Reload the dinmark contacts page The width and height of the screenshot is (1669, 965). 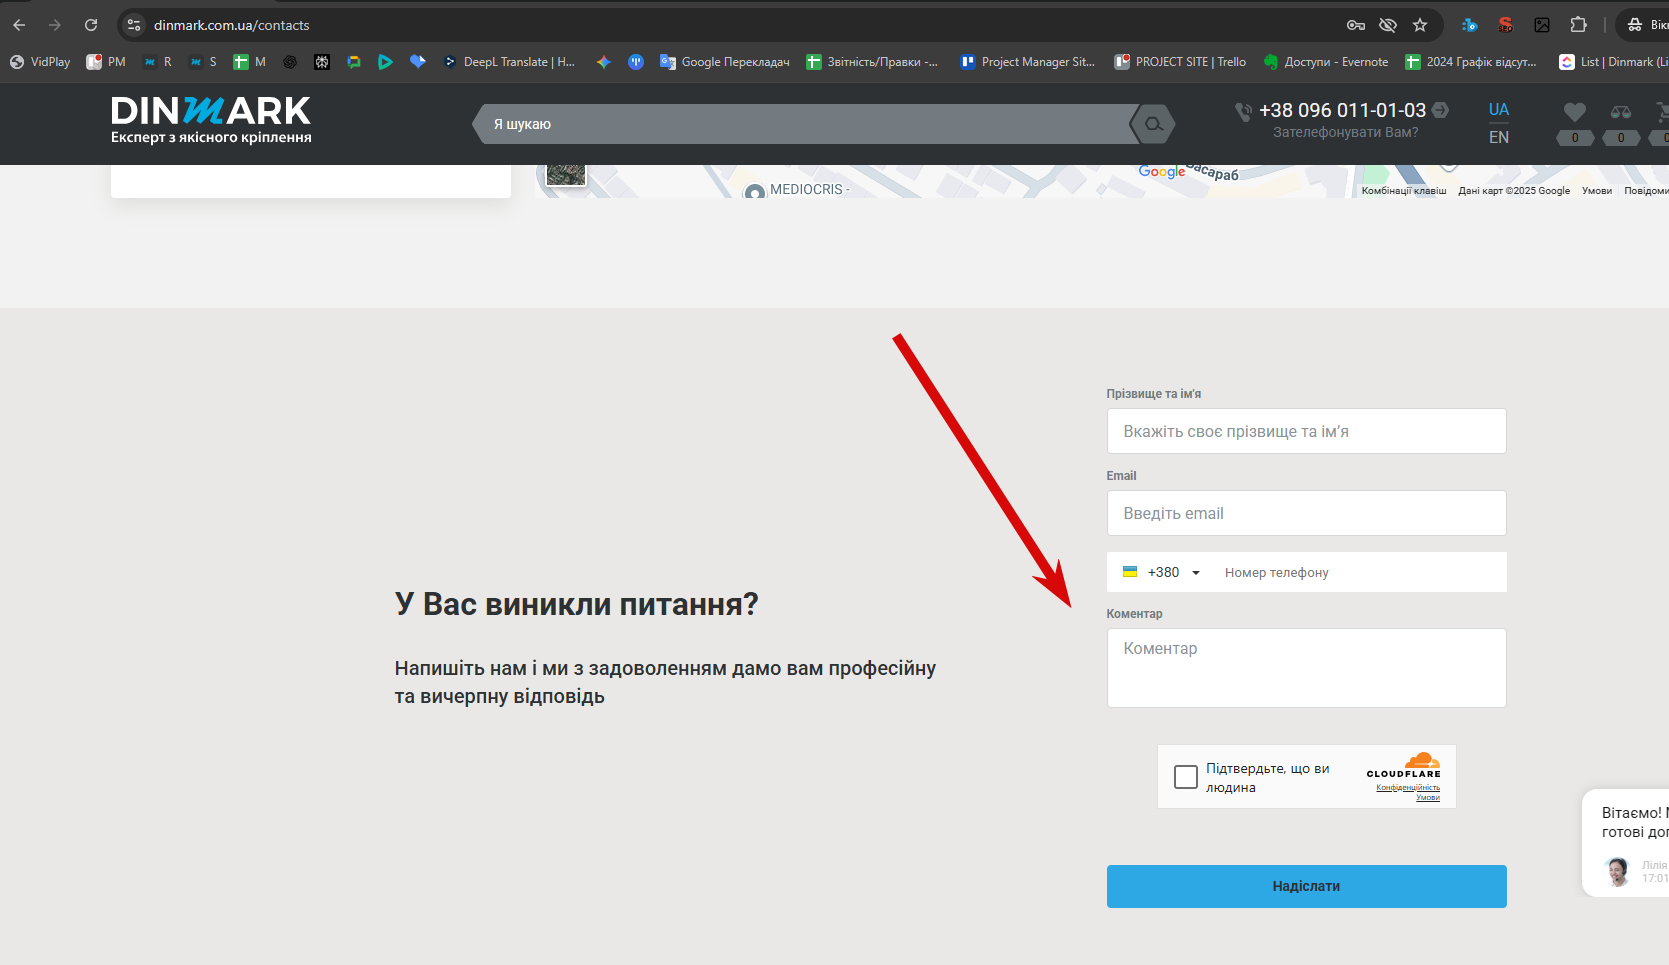(x=91, y=25)
